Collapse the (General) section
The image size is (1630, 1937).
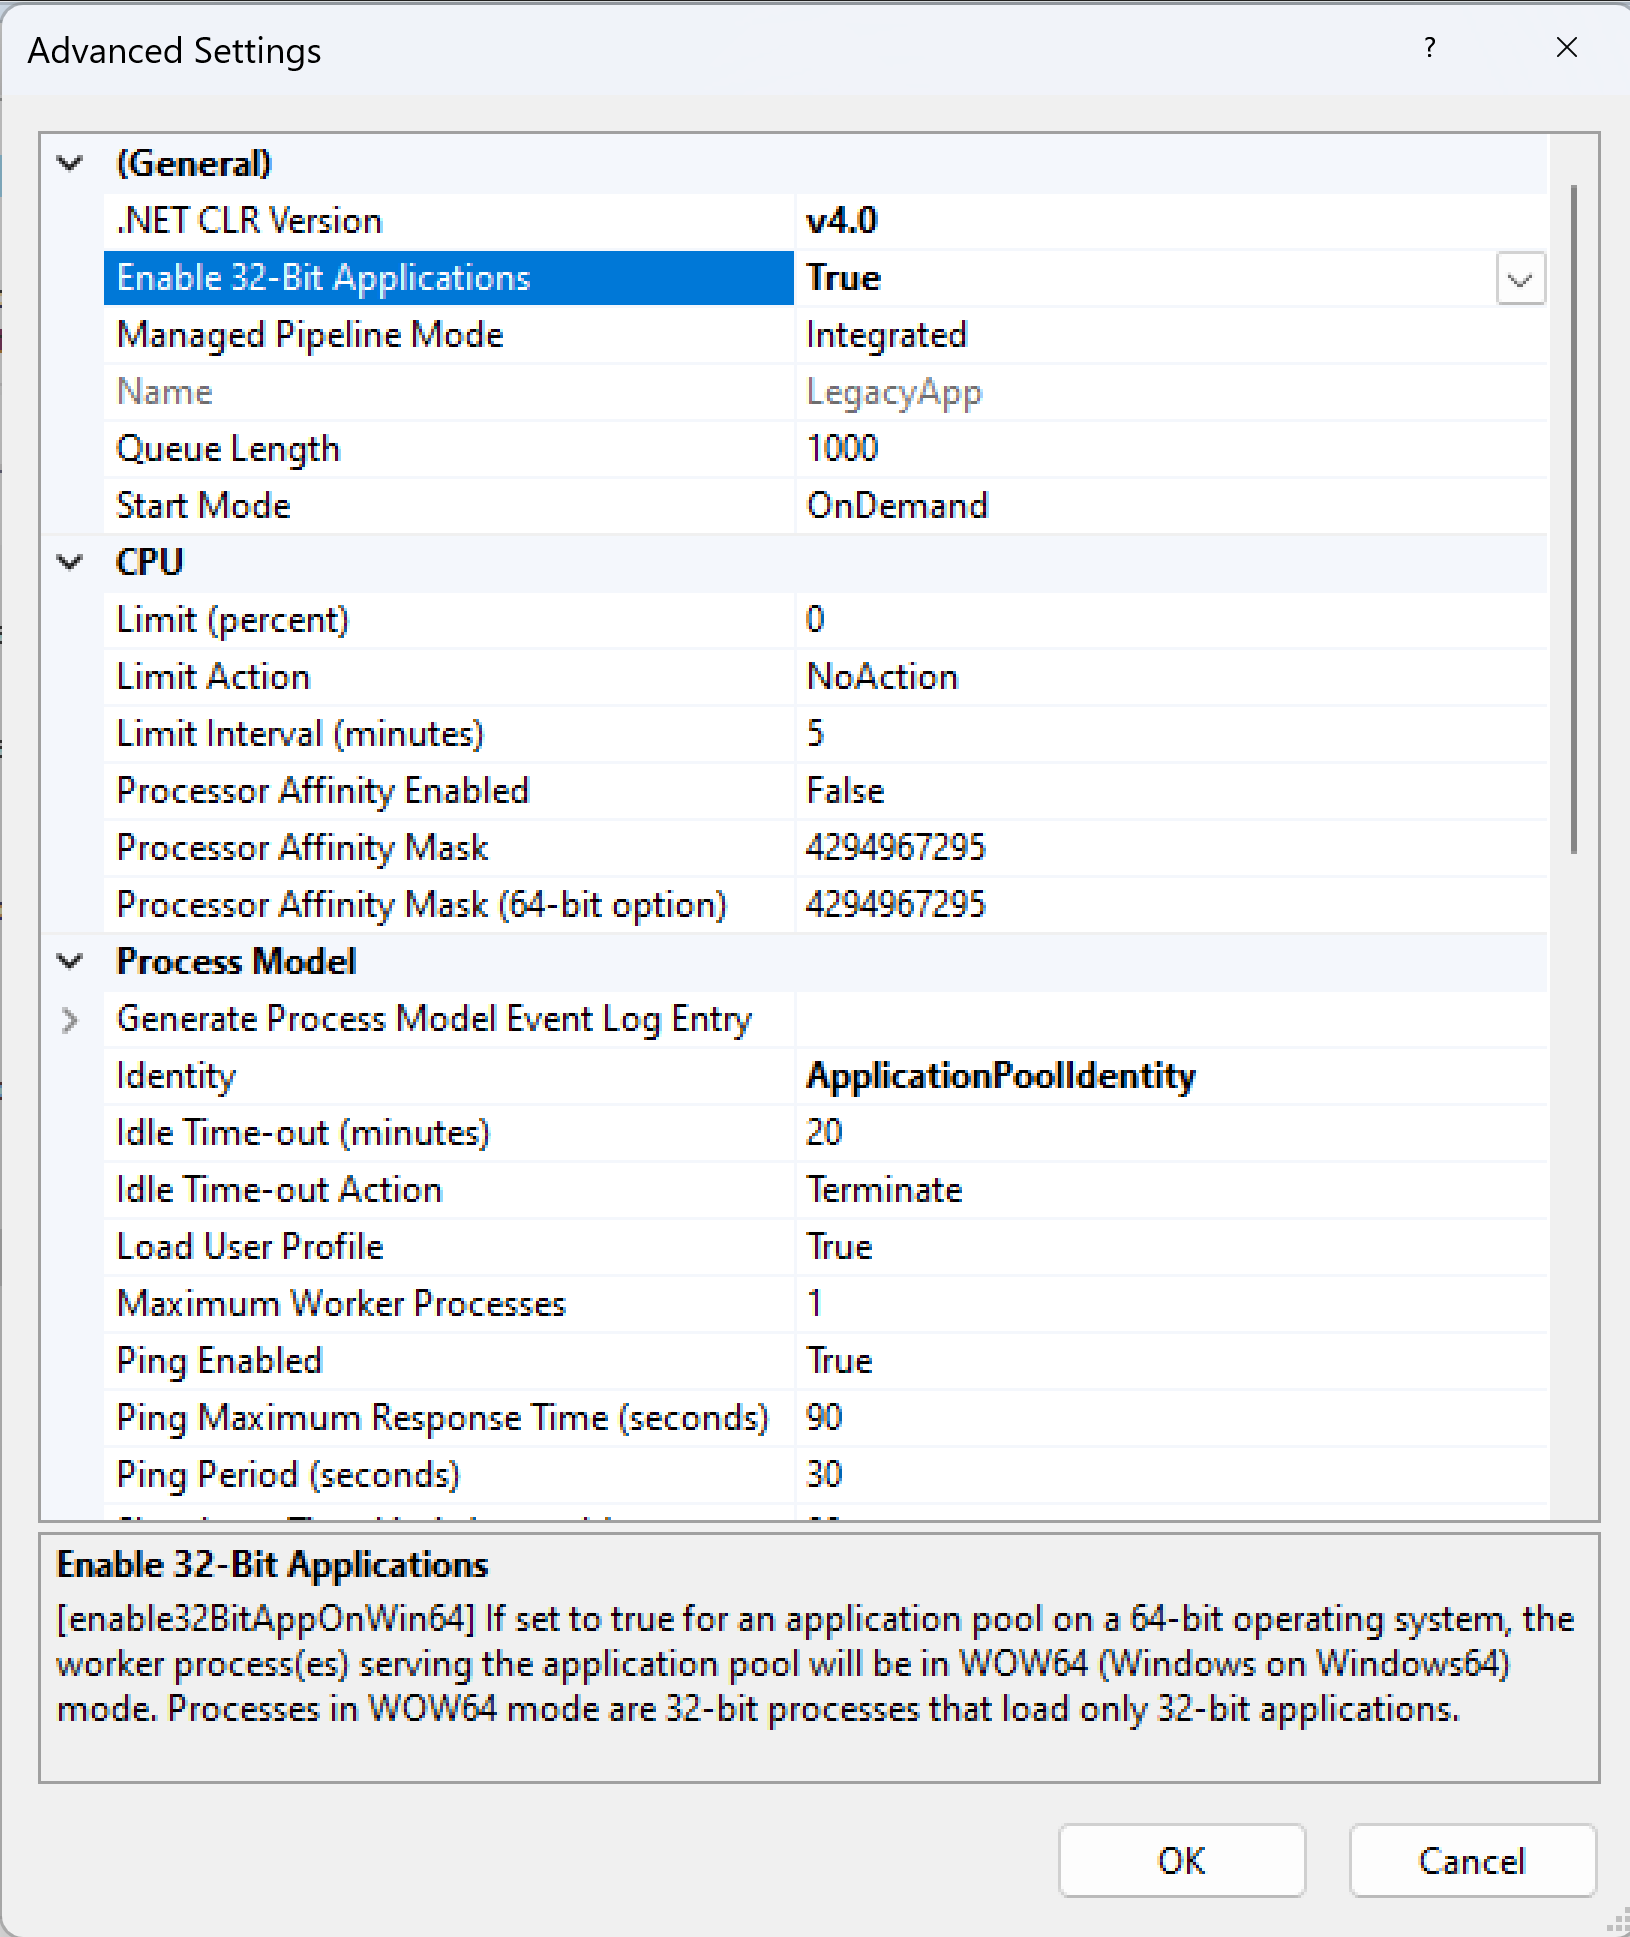(x=70, y=163)
